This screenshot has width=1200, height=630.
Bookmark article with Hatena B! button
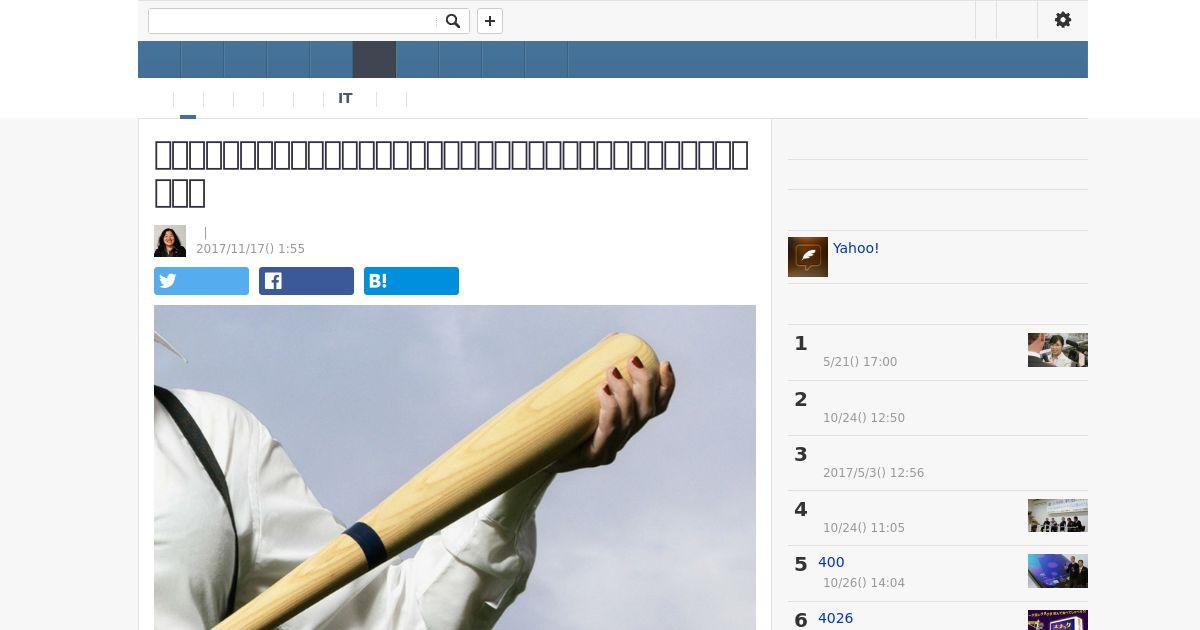(x=411, y=281)
